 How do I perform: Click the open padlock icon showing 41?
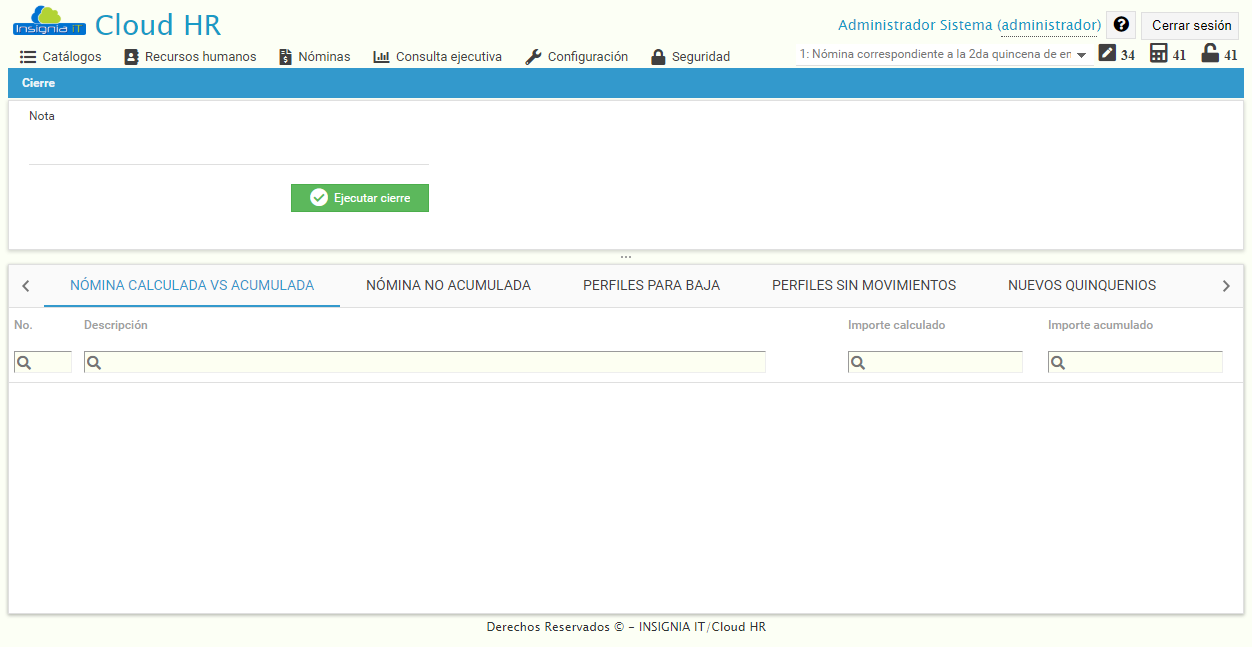pyautogui.click(x=1208, y=53)
